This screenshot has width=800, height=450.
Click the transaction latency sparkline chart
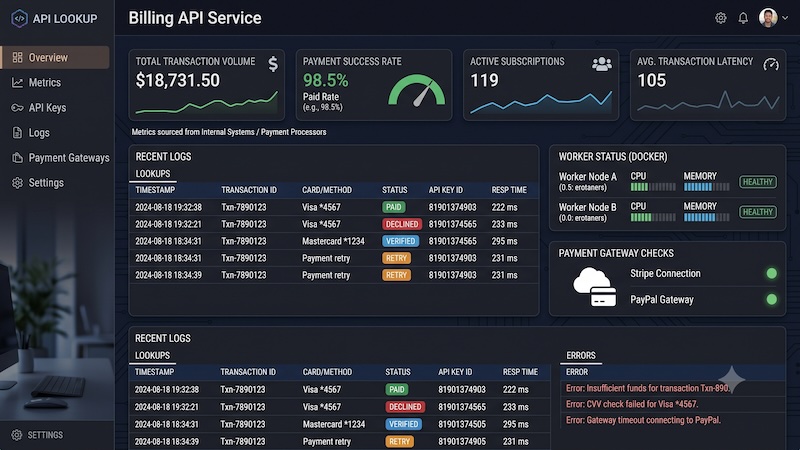point(708,101)
